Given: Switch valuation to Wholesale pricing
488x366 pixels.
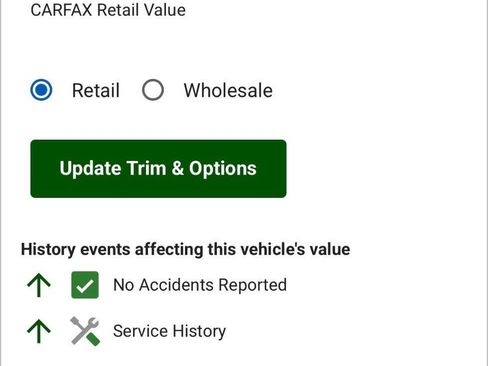Looking at the screenshot, I should click(153, 90).
